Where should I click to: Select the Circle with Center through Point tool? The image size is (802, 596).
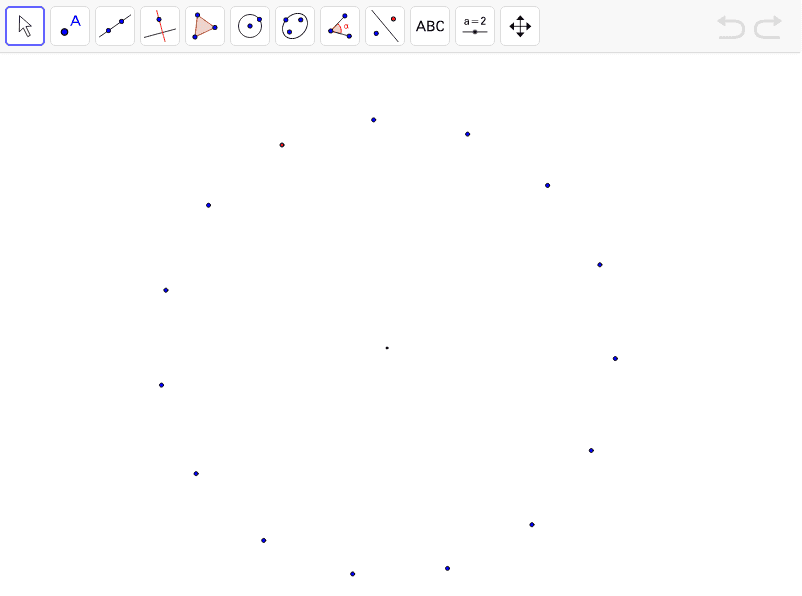pyautogui.click(x=249, y=26)
